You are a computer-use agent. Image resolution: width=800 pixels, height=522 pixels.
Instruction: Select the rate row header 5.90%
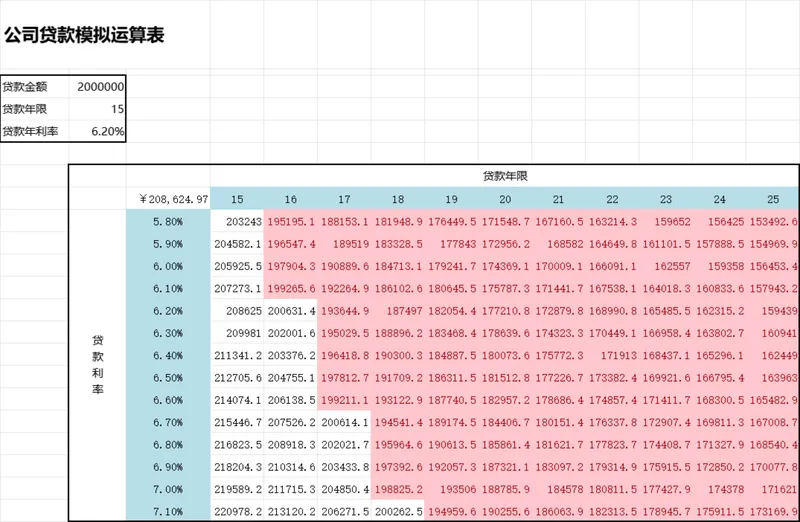click(168, 244)
